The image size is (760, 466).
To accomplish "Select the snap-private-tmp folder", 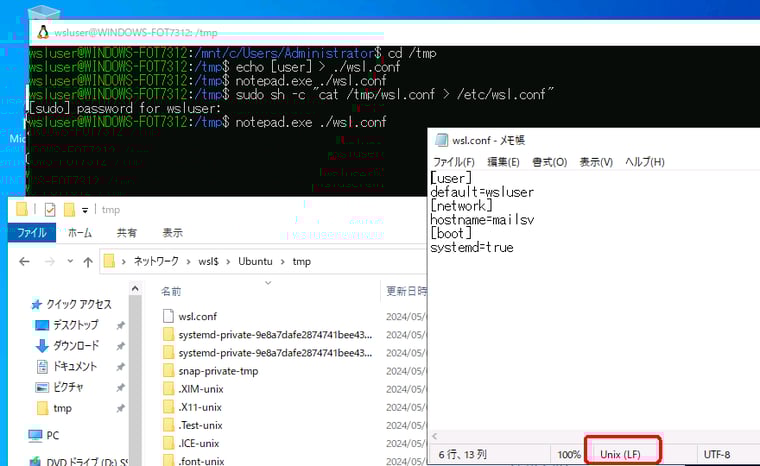I will pos(218,371).
